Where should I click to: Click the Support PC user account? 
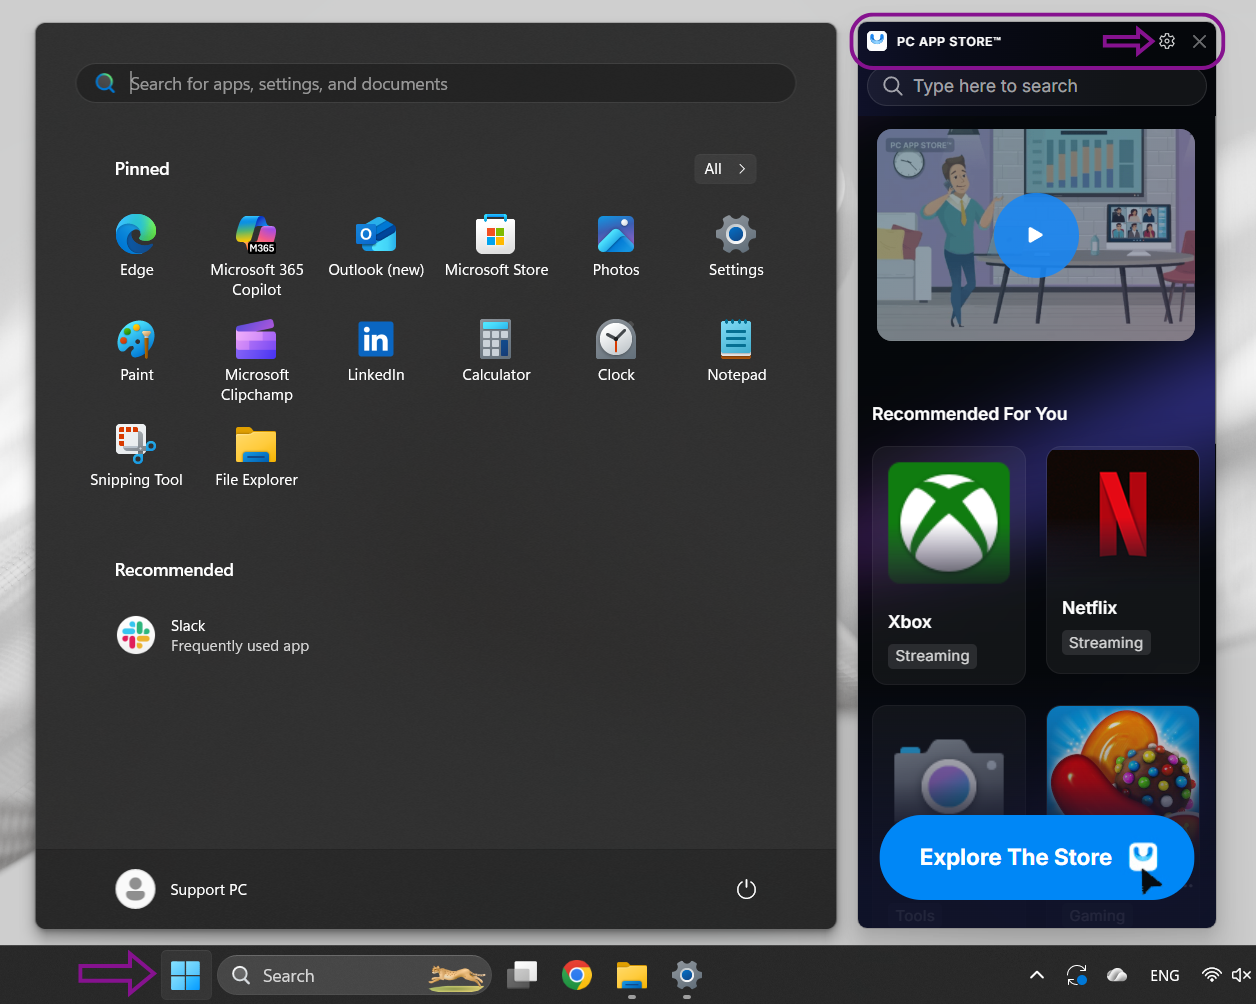tap(182, 889)
